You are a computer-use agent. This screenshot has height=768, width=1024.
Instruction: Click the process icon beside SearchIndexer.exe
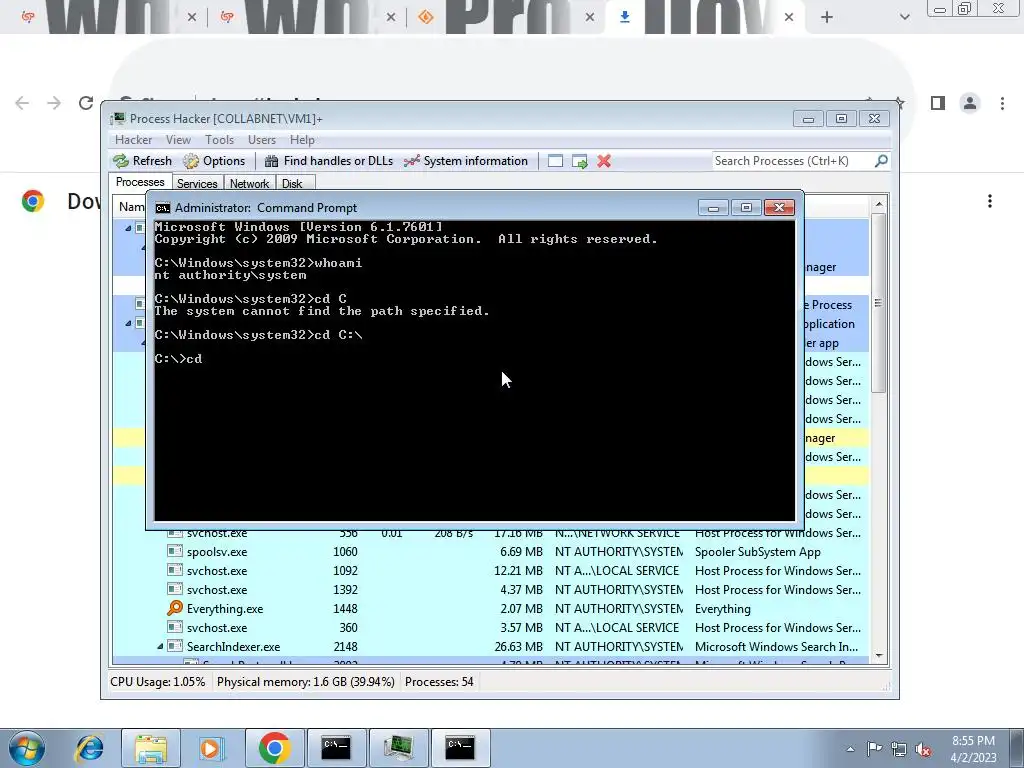point(174,647)
